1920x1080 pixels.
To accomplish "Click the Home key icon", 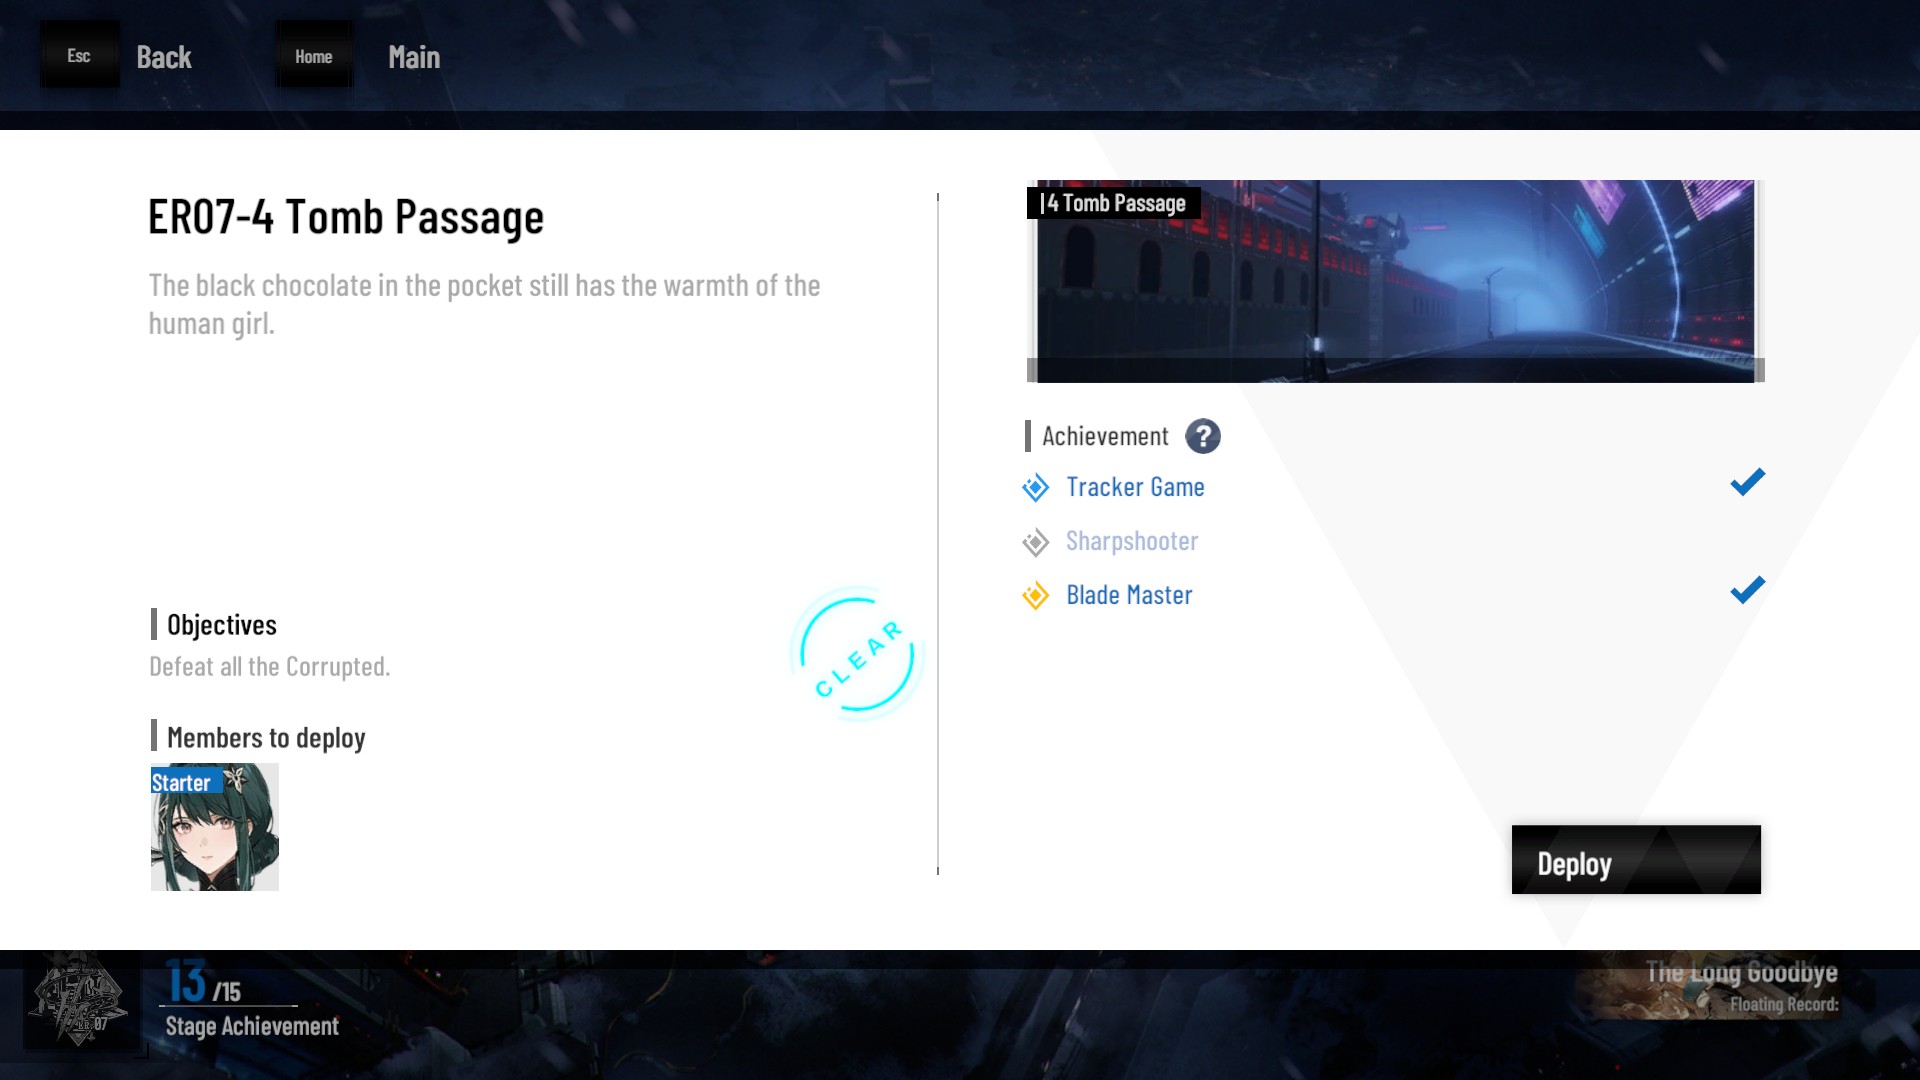I will [x=314, y=56].
